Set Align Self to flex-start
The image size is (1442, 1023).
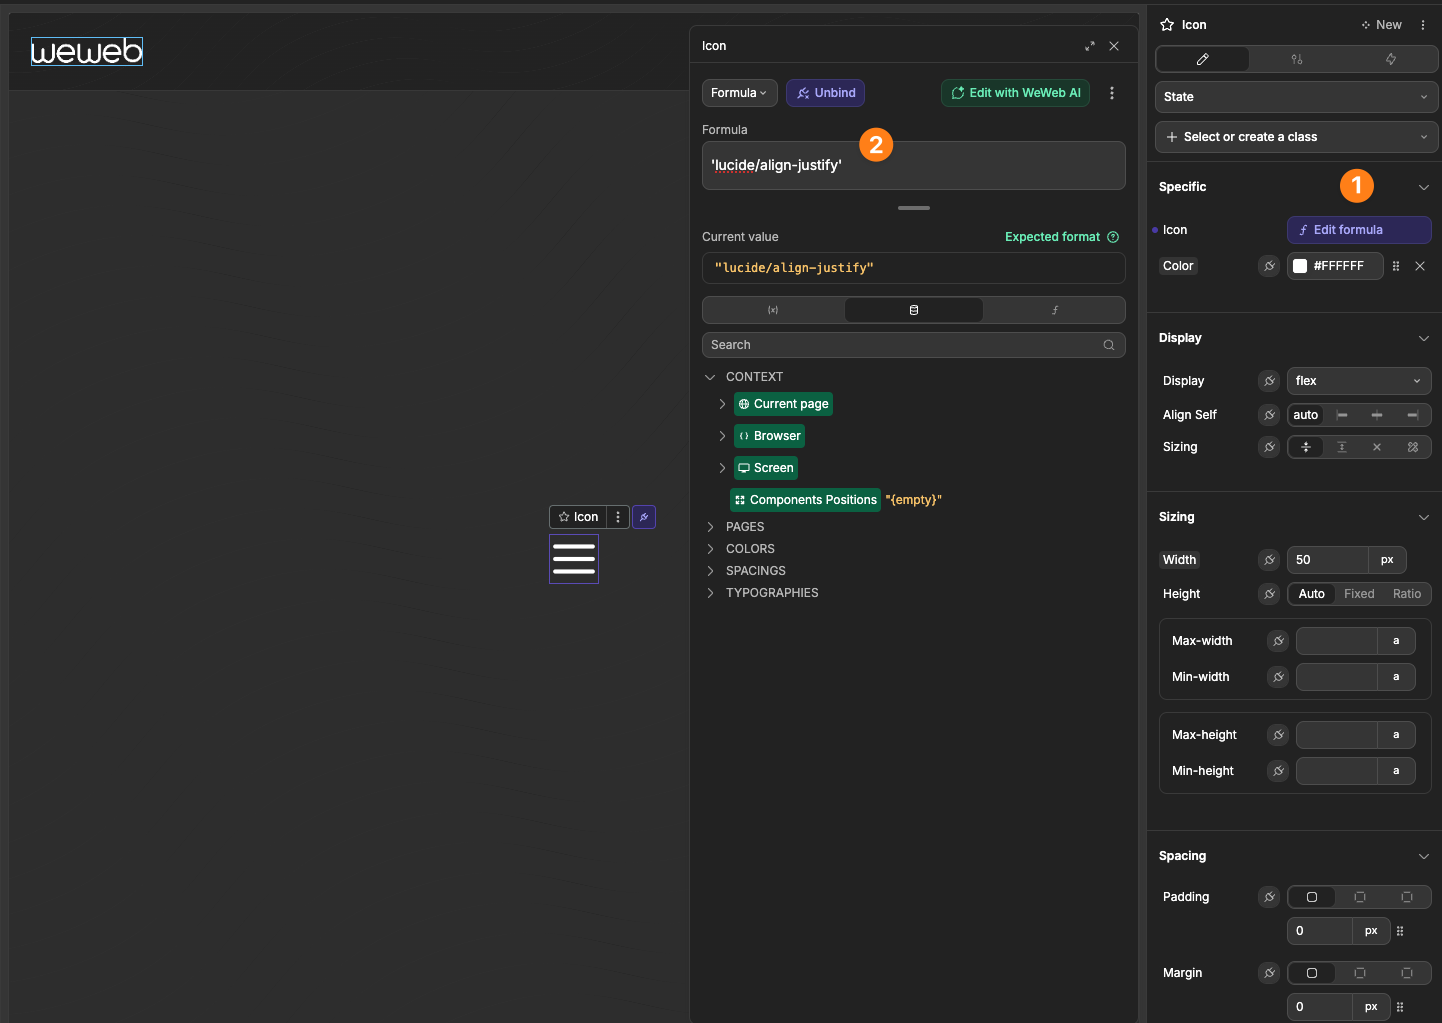point(1342,414)
